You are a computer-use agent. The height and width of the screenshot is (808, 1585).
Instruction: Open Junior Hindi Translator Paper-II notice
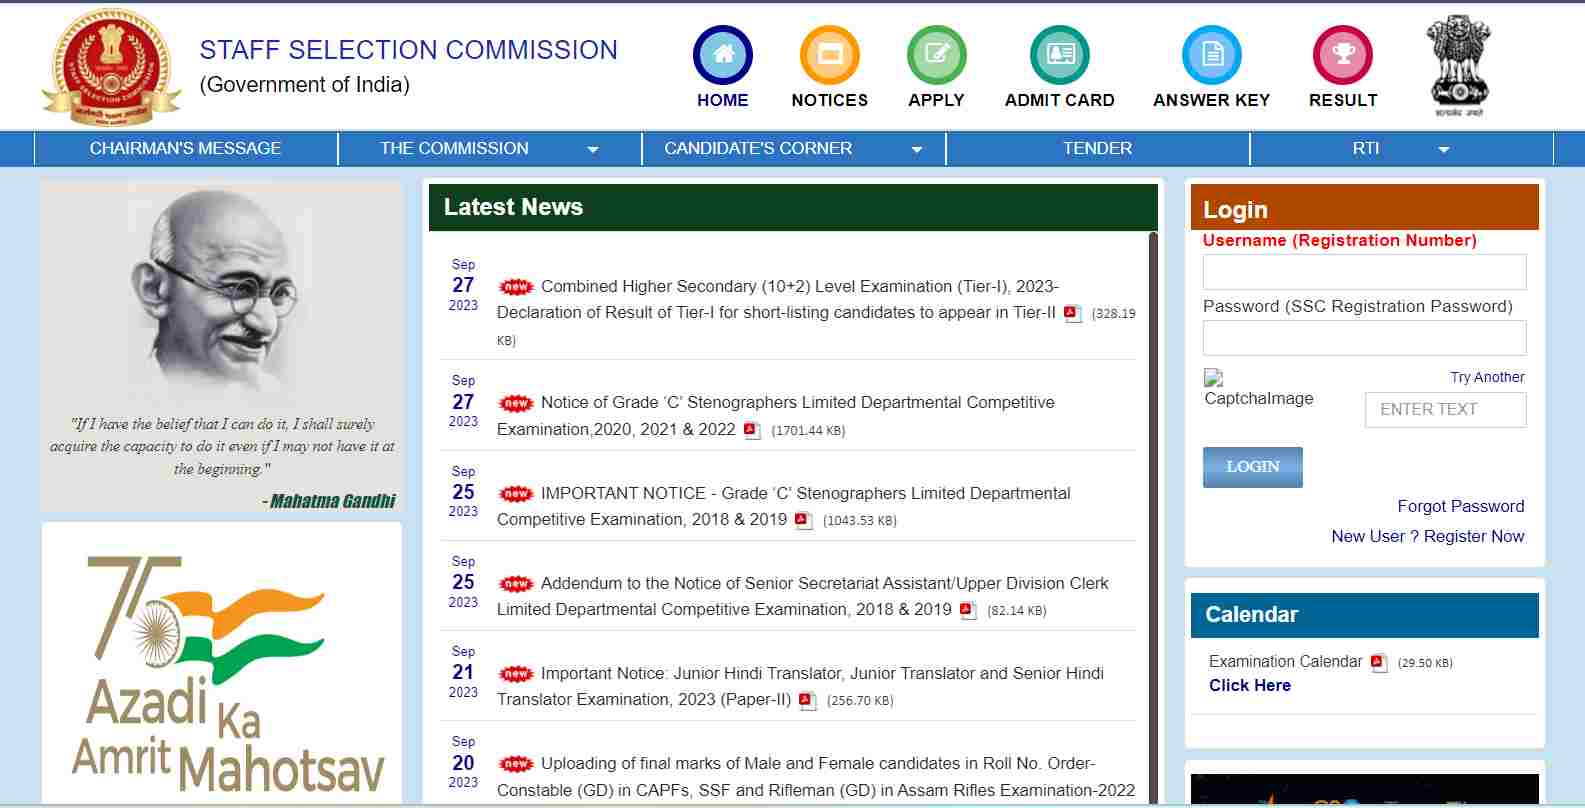click(x=800, y=686)
